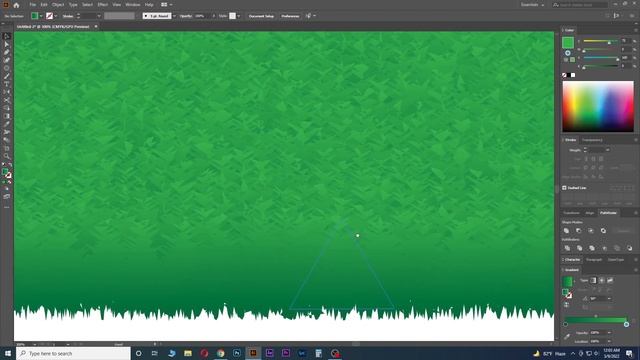Switch to the Align tab
The image size is (640, 360).
590,213
